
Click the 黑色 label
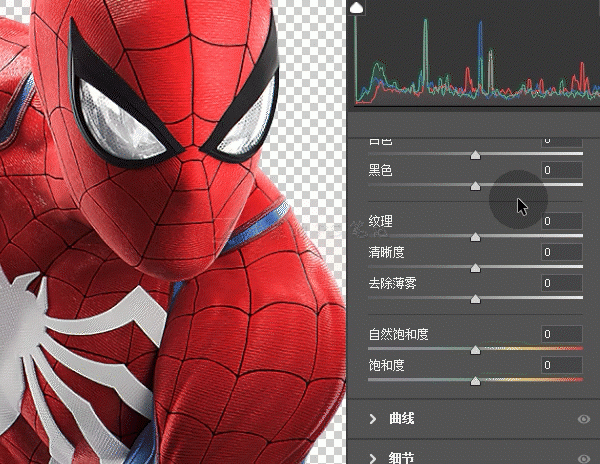[380, 170]
